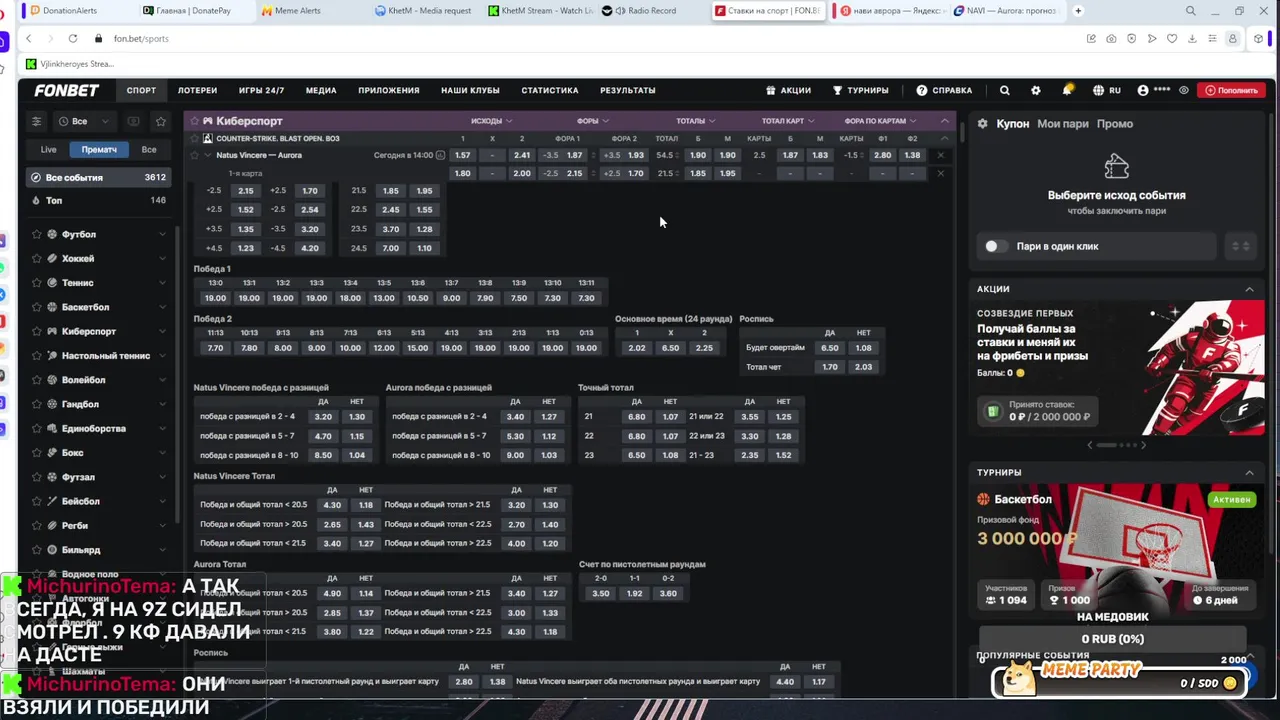Open the Лотереи menu item
Image resolution: width=1280 pixels, height=720 pixels.
coord(197,90)
